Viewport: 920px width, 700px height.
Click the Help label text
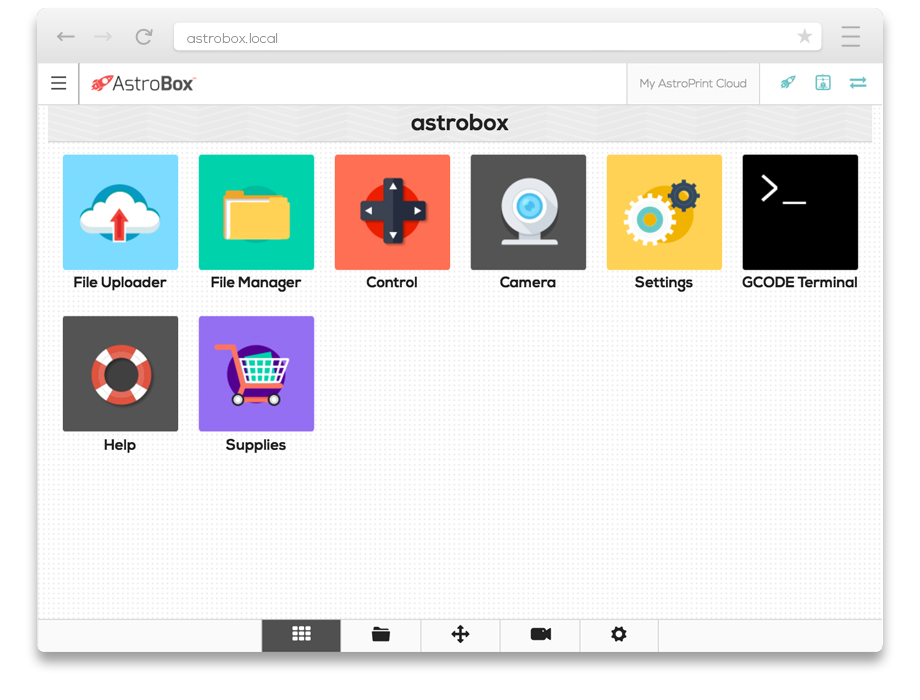pos(120,445)
